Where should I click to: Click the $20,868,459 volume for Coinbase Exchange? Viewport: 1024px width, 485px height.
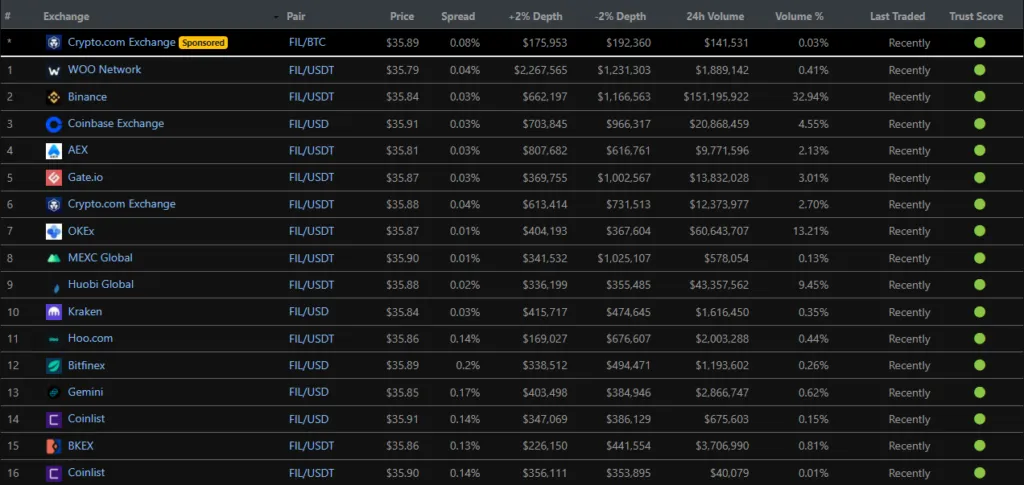718,123
